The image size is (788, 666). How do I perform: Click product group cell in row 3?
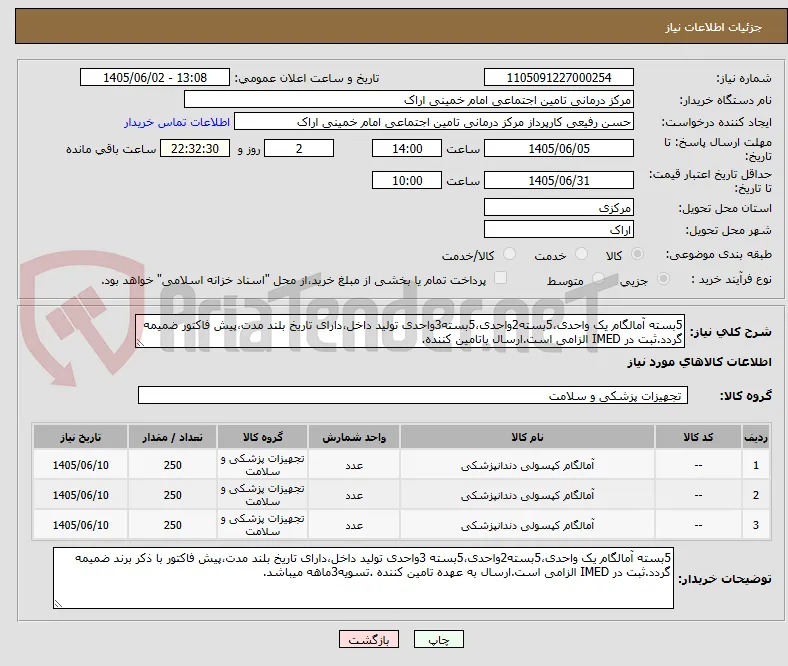pos(262,525)
